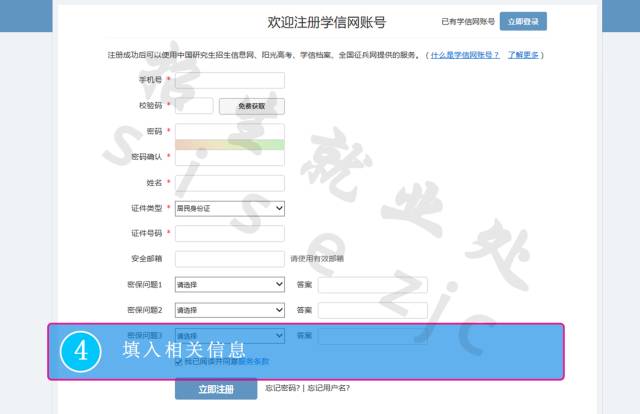Click the 已有学信网账号 text
This screenshot has height=414, width=640.
point(468,22)
